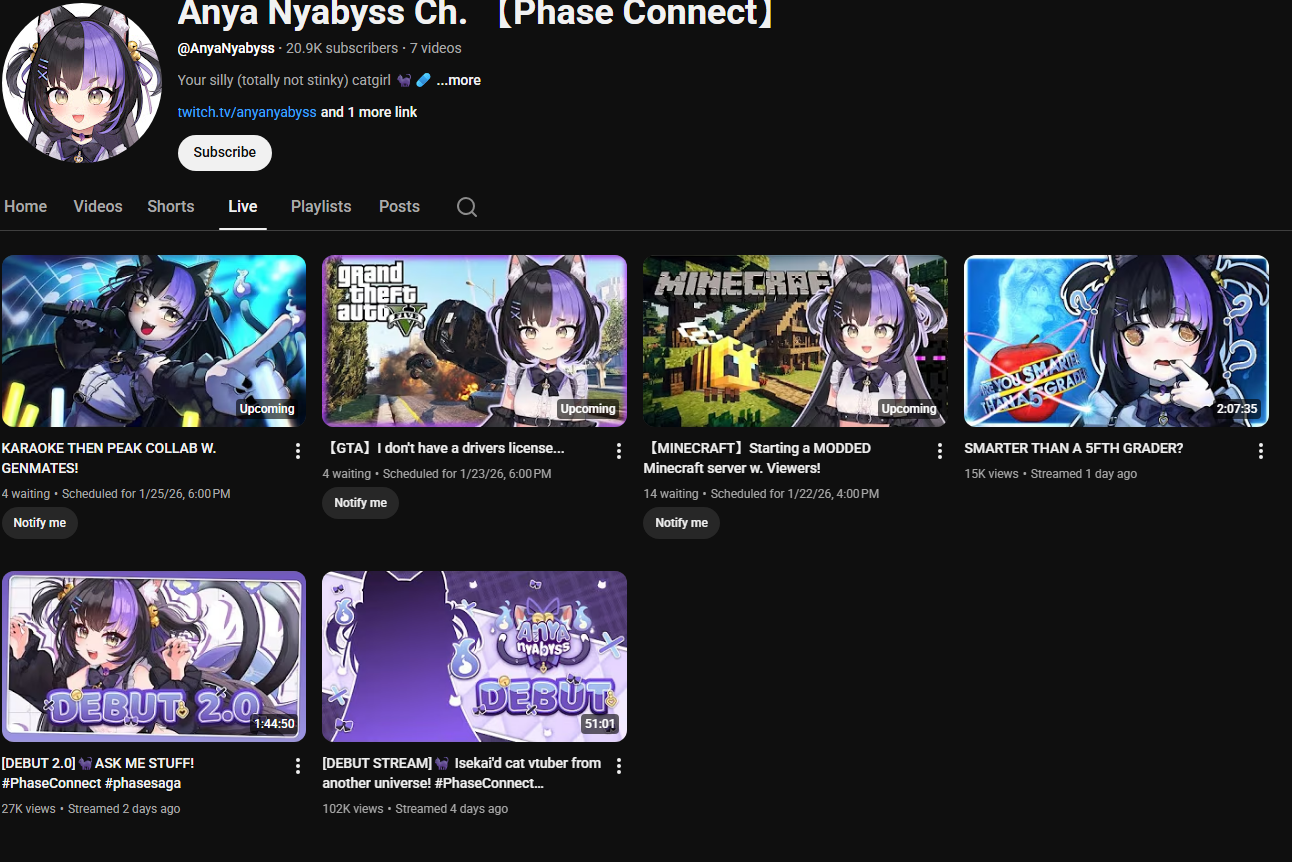
Task: Click 'Scheduled for 1/23/26, 6:00 PM' text
Action: (467, 474)
